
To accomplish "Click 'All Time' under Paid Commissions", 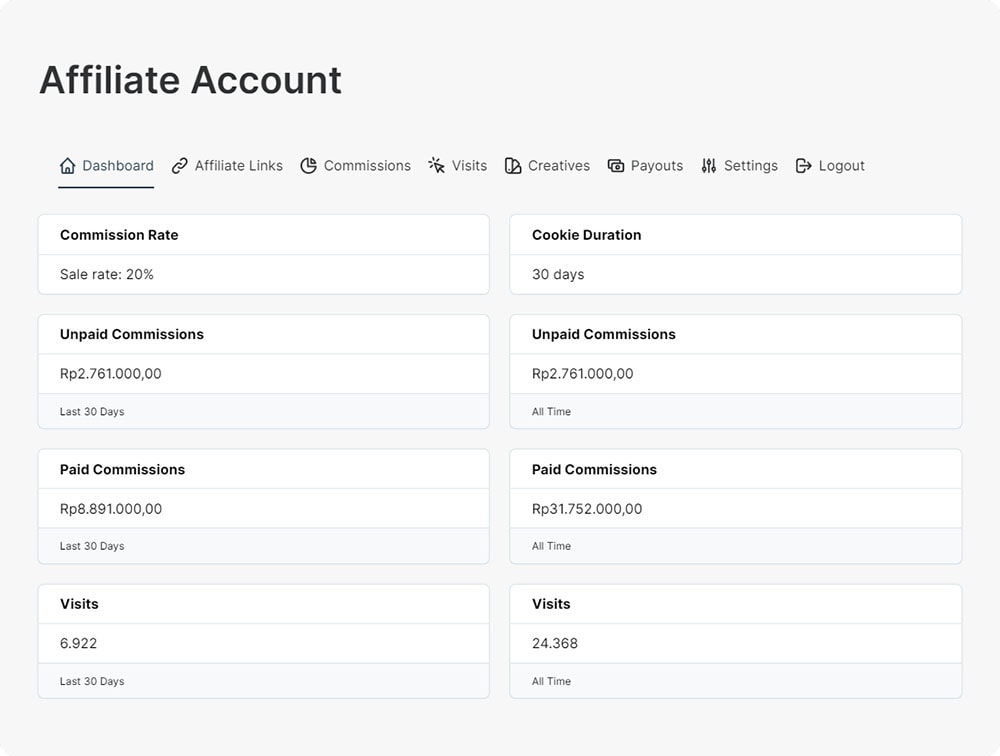I will pos(552,546).
